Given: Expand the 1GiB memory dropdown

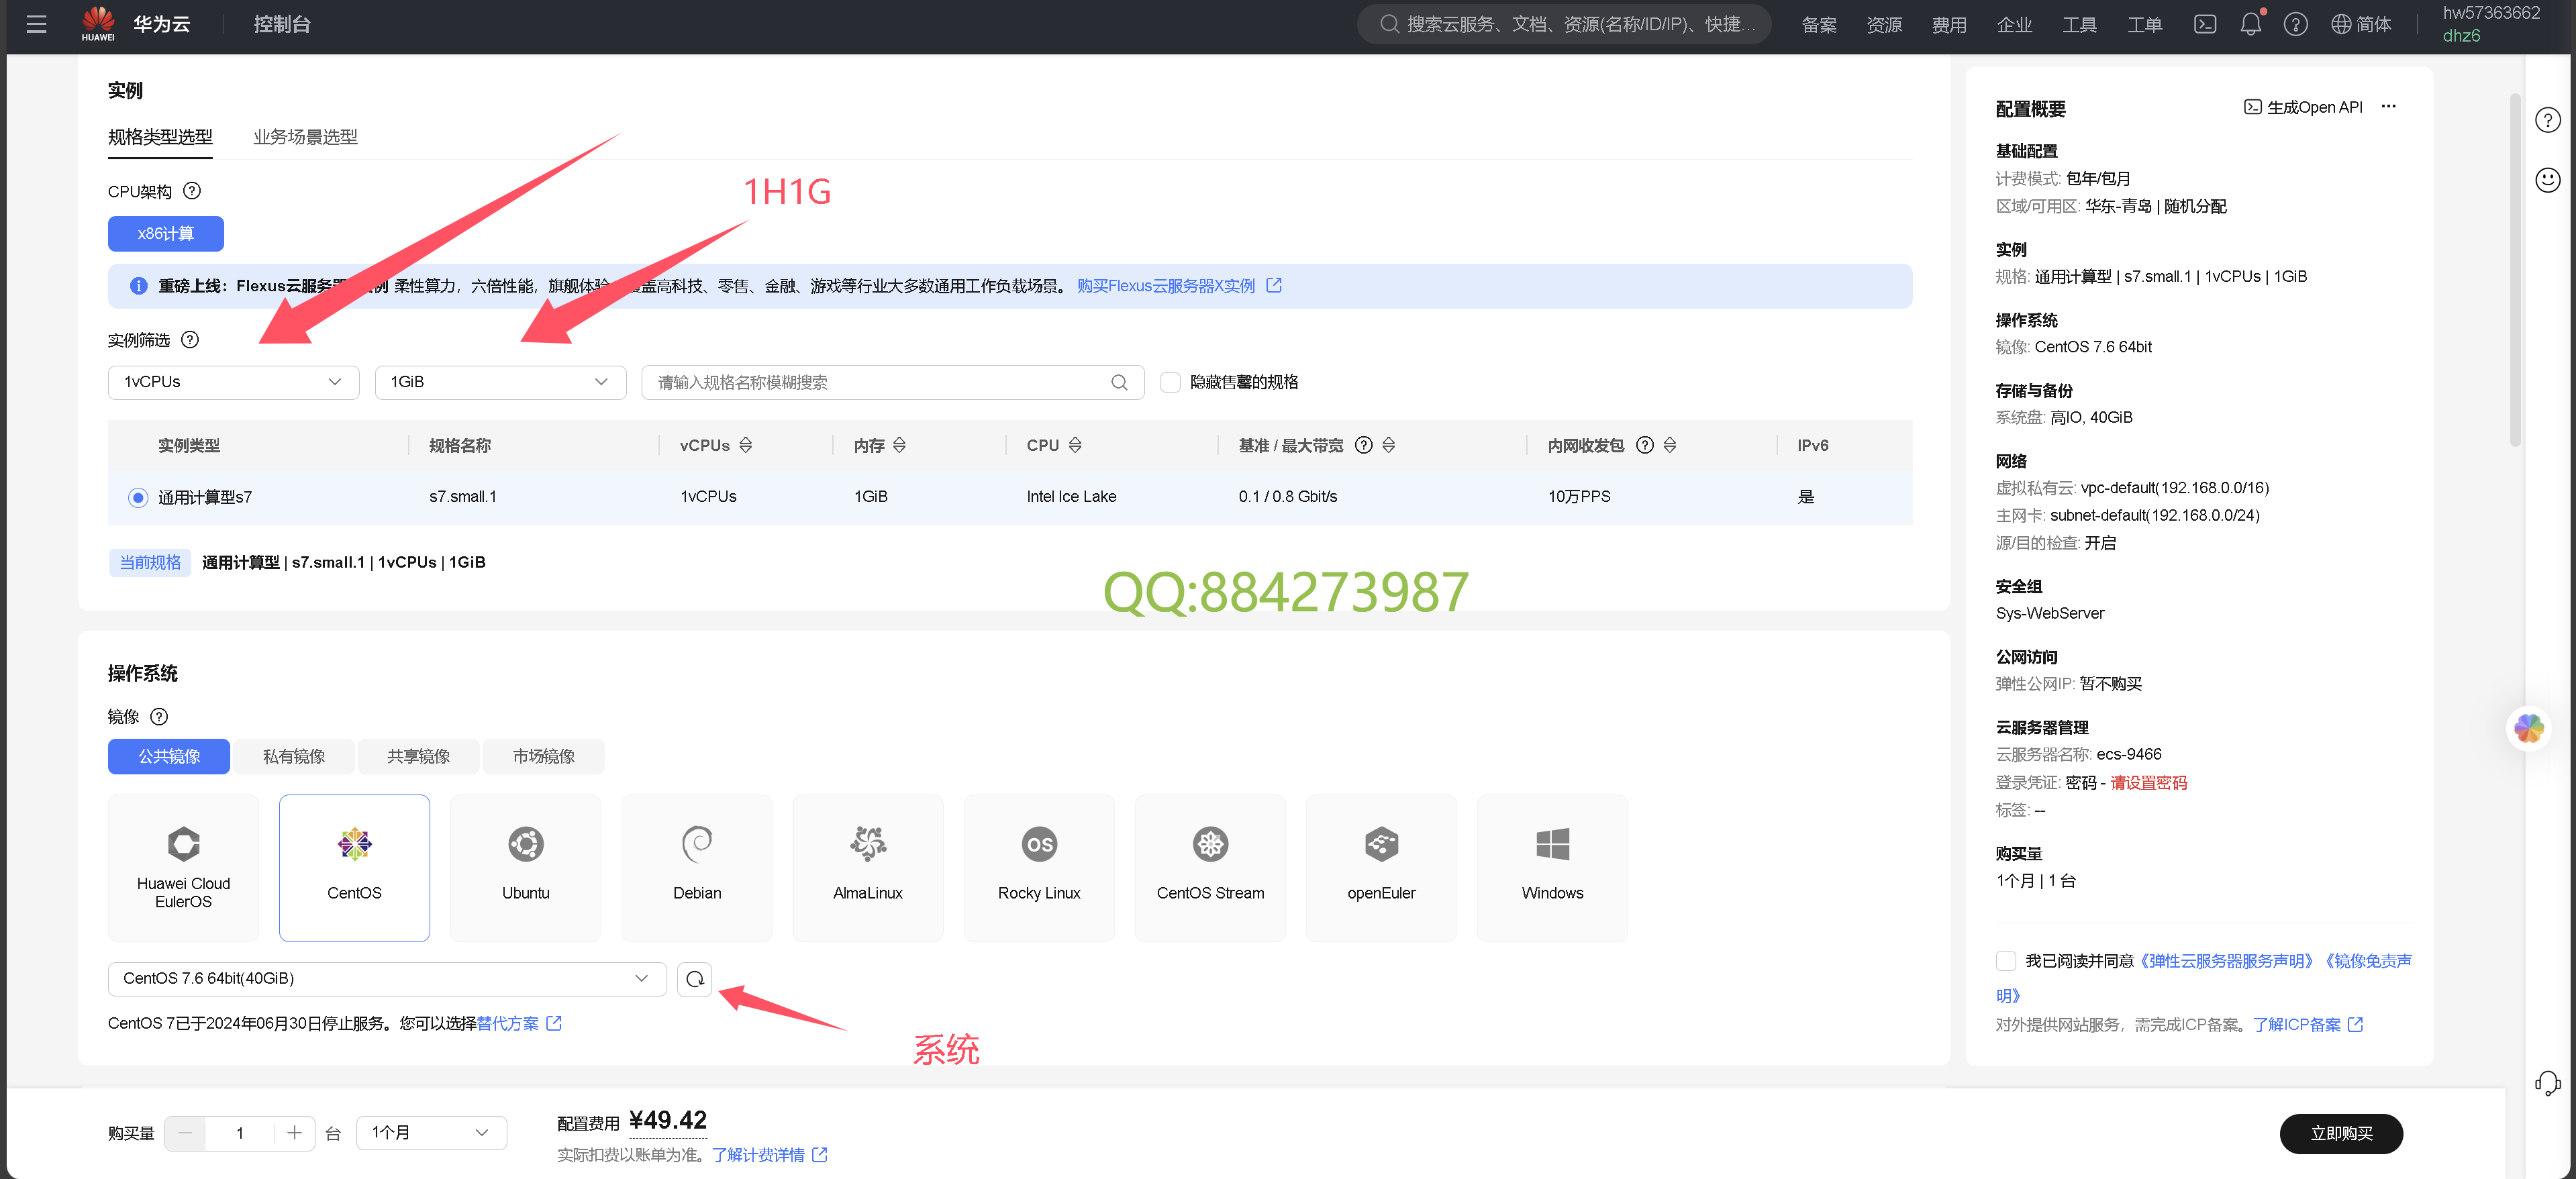Looking at the screenshot, I should pyautogui.click(x=500, y=382).
